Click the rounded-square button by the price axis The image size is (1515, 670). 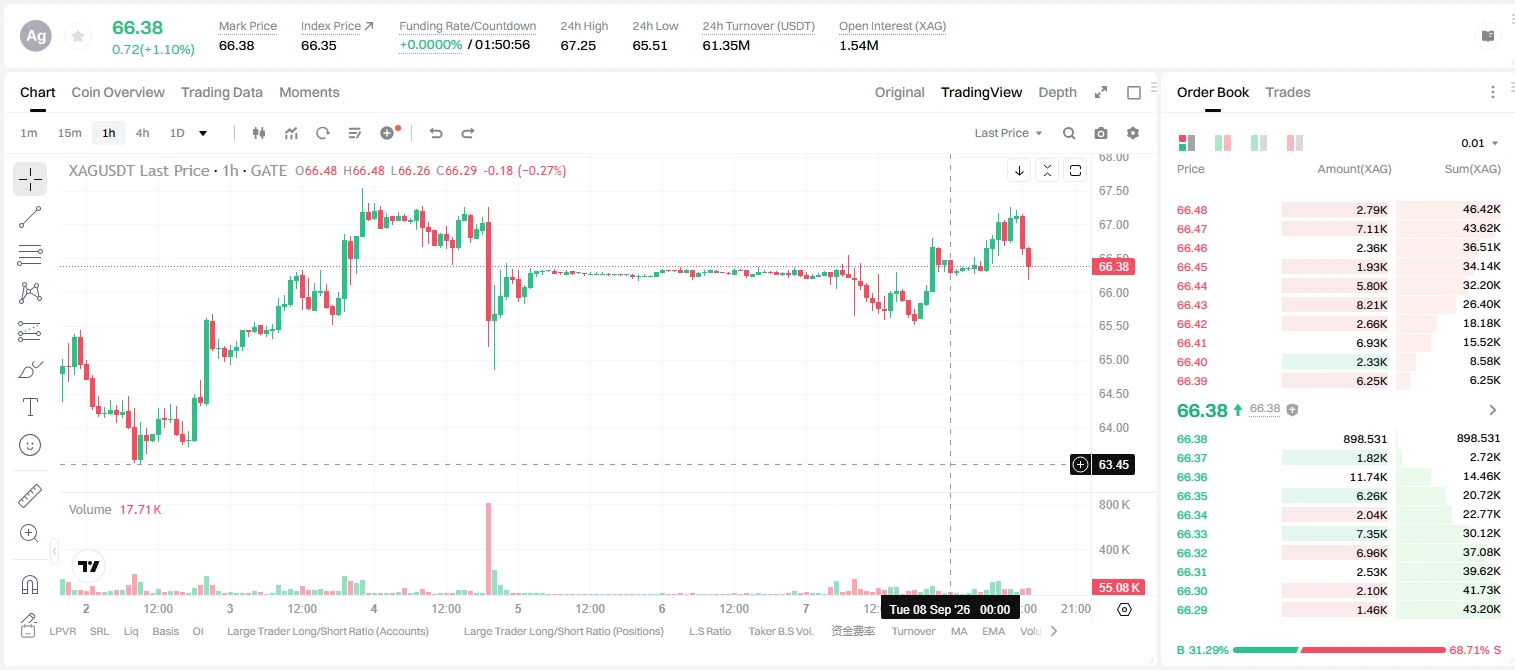pyautogui.click(x=1075, y=170)
